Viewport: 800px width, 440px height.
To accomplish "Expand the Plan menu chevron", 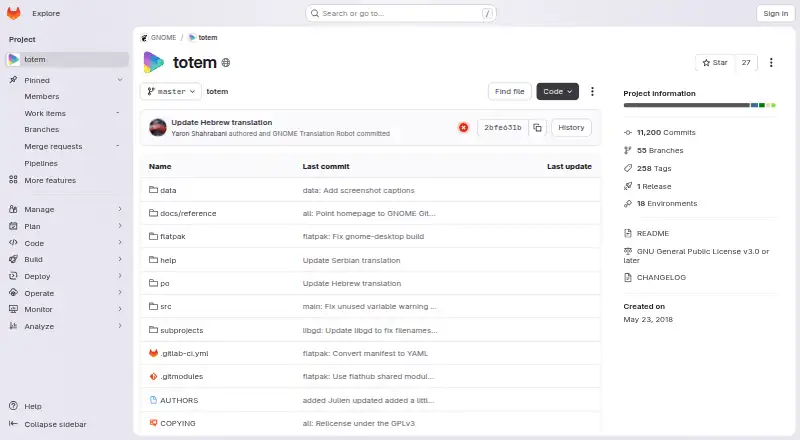I will tap(120, 226).
